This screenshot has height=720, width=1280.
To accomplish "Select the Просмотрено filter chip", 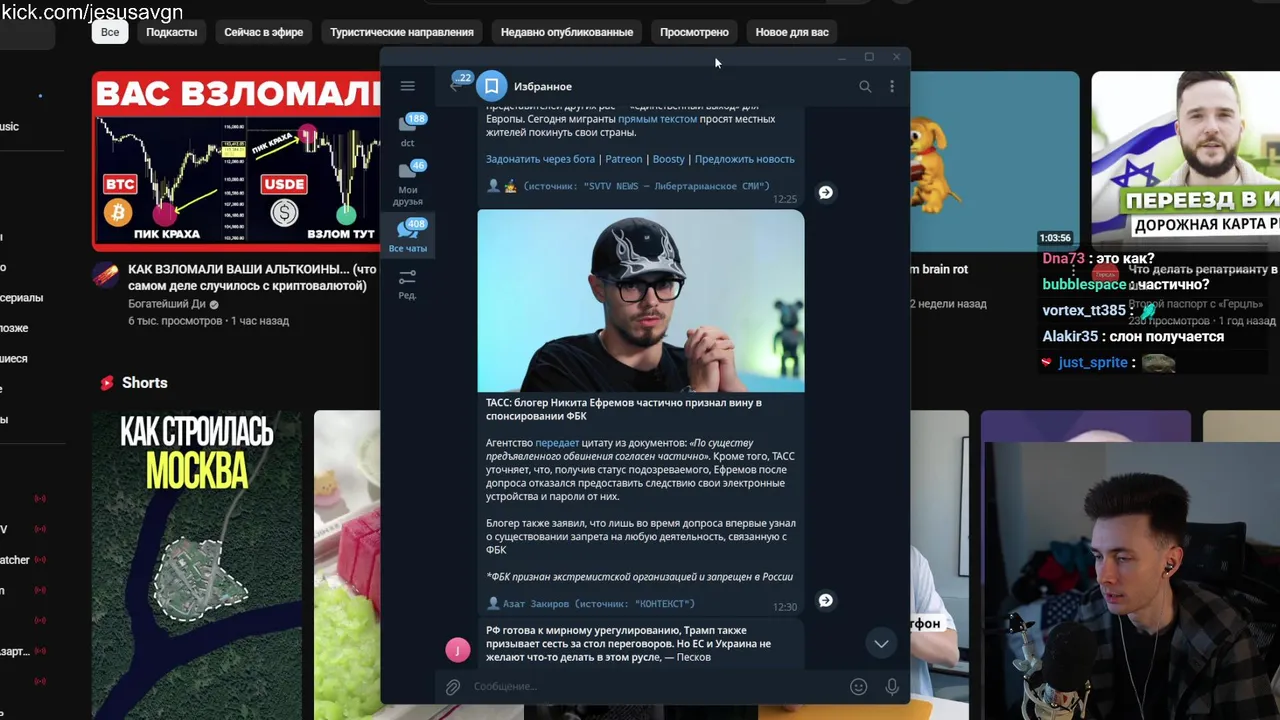I will [694, 32].
